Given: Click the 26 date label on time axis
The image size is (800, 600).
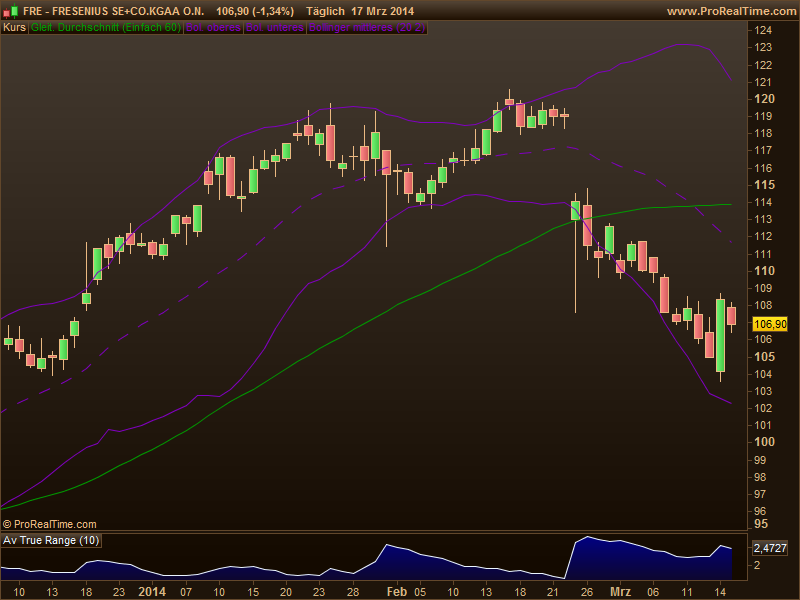Looking at the screenshot, I should 587,592.
